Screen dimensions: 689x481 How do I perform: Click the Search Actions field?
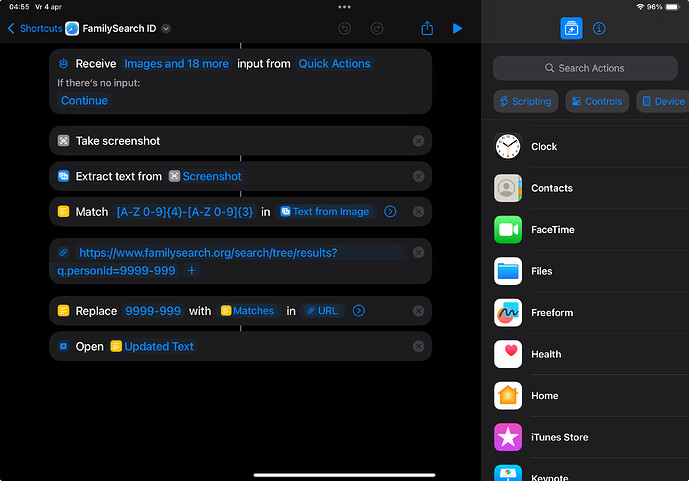coord(585,68)
